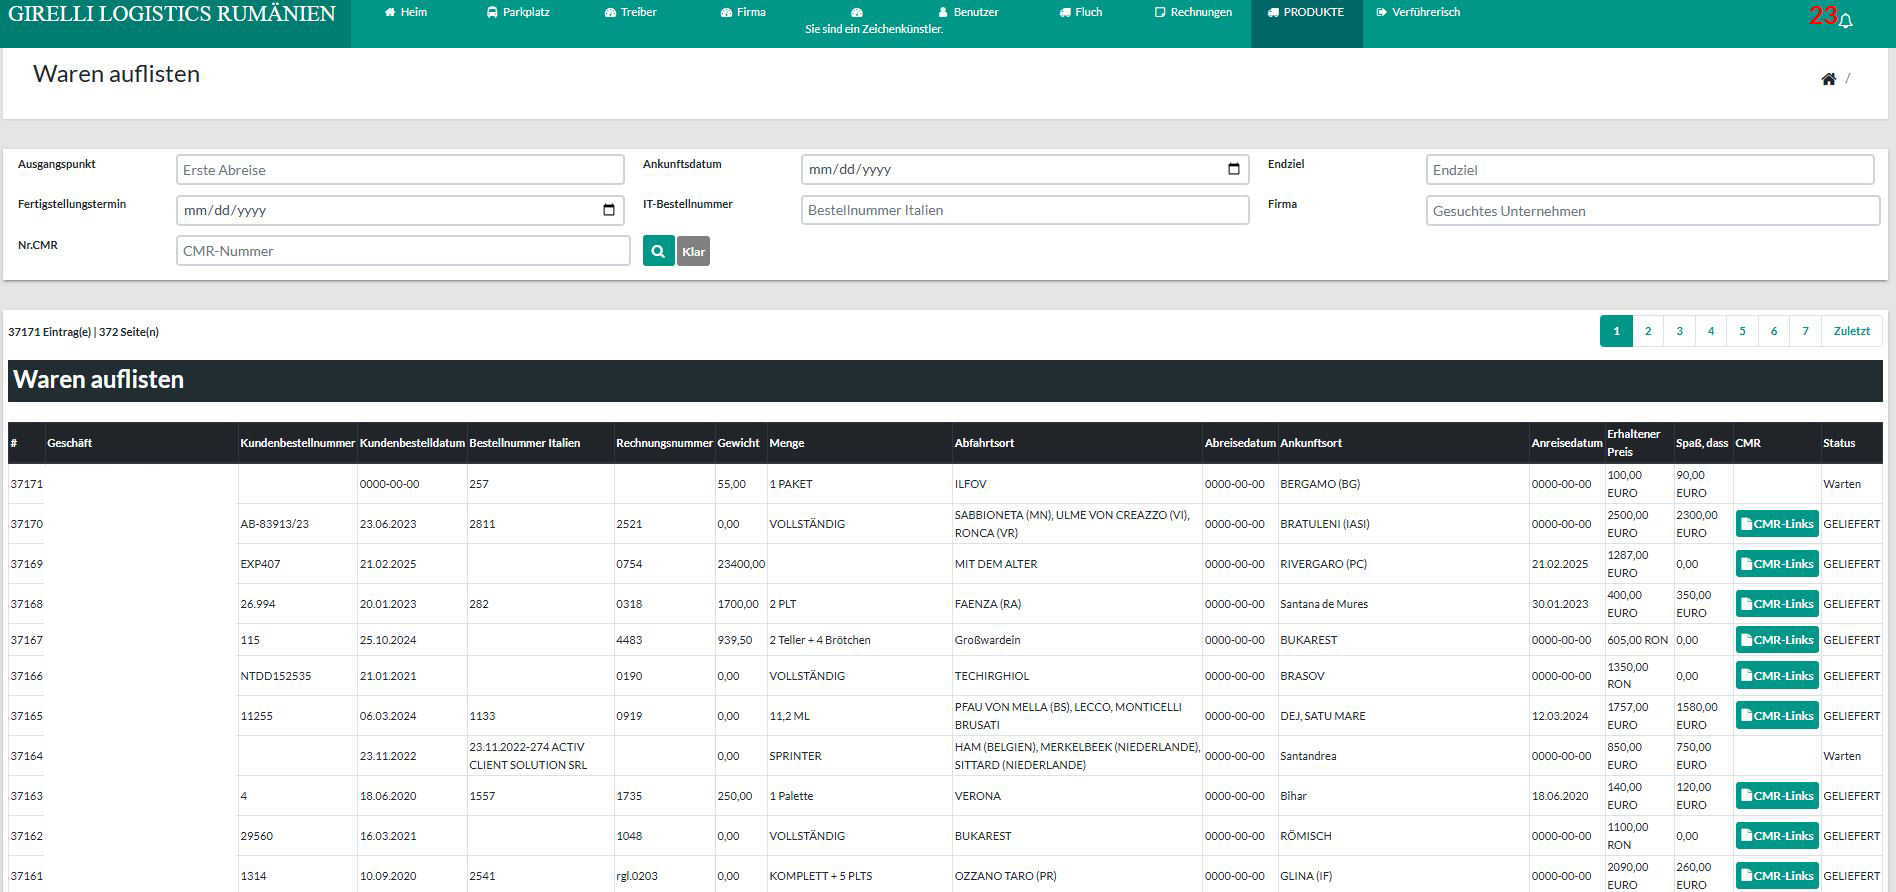
Task: Open CMR-Links for order 37163
Action: point(1776,796)
